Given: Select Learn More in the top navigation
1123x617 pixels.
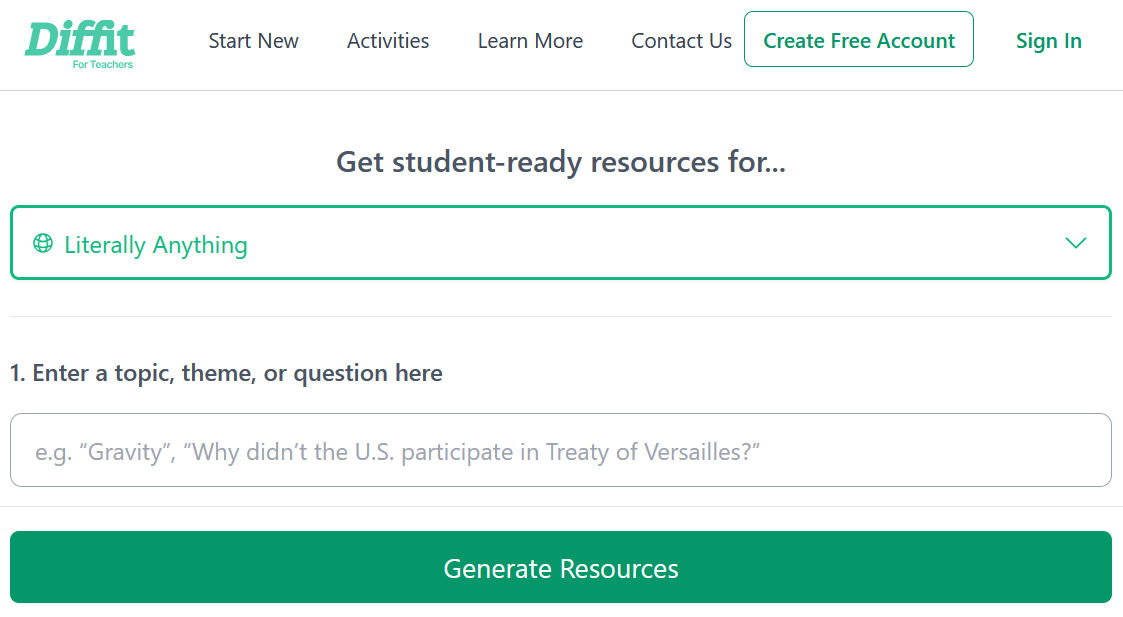Looking at the screenshot, I should tap(530, 41).
